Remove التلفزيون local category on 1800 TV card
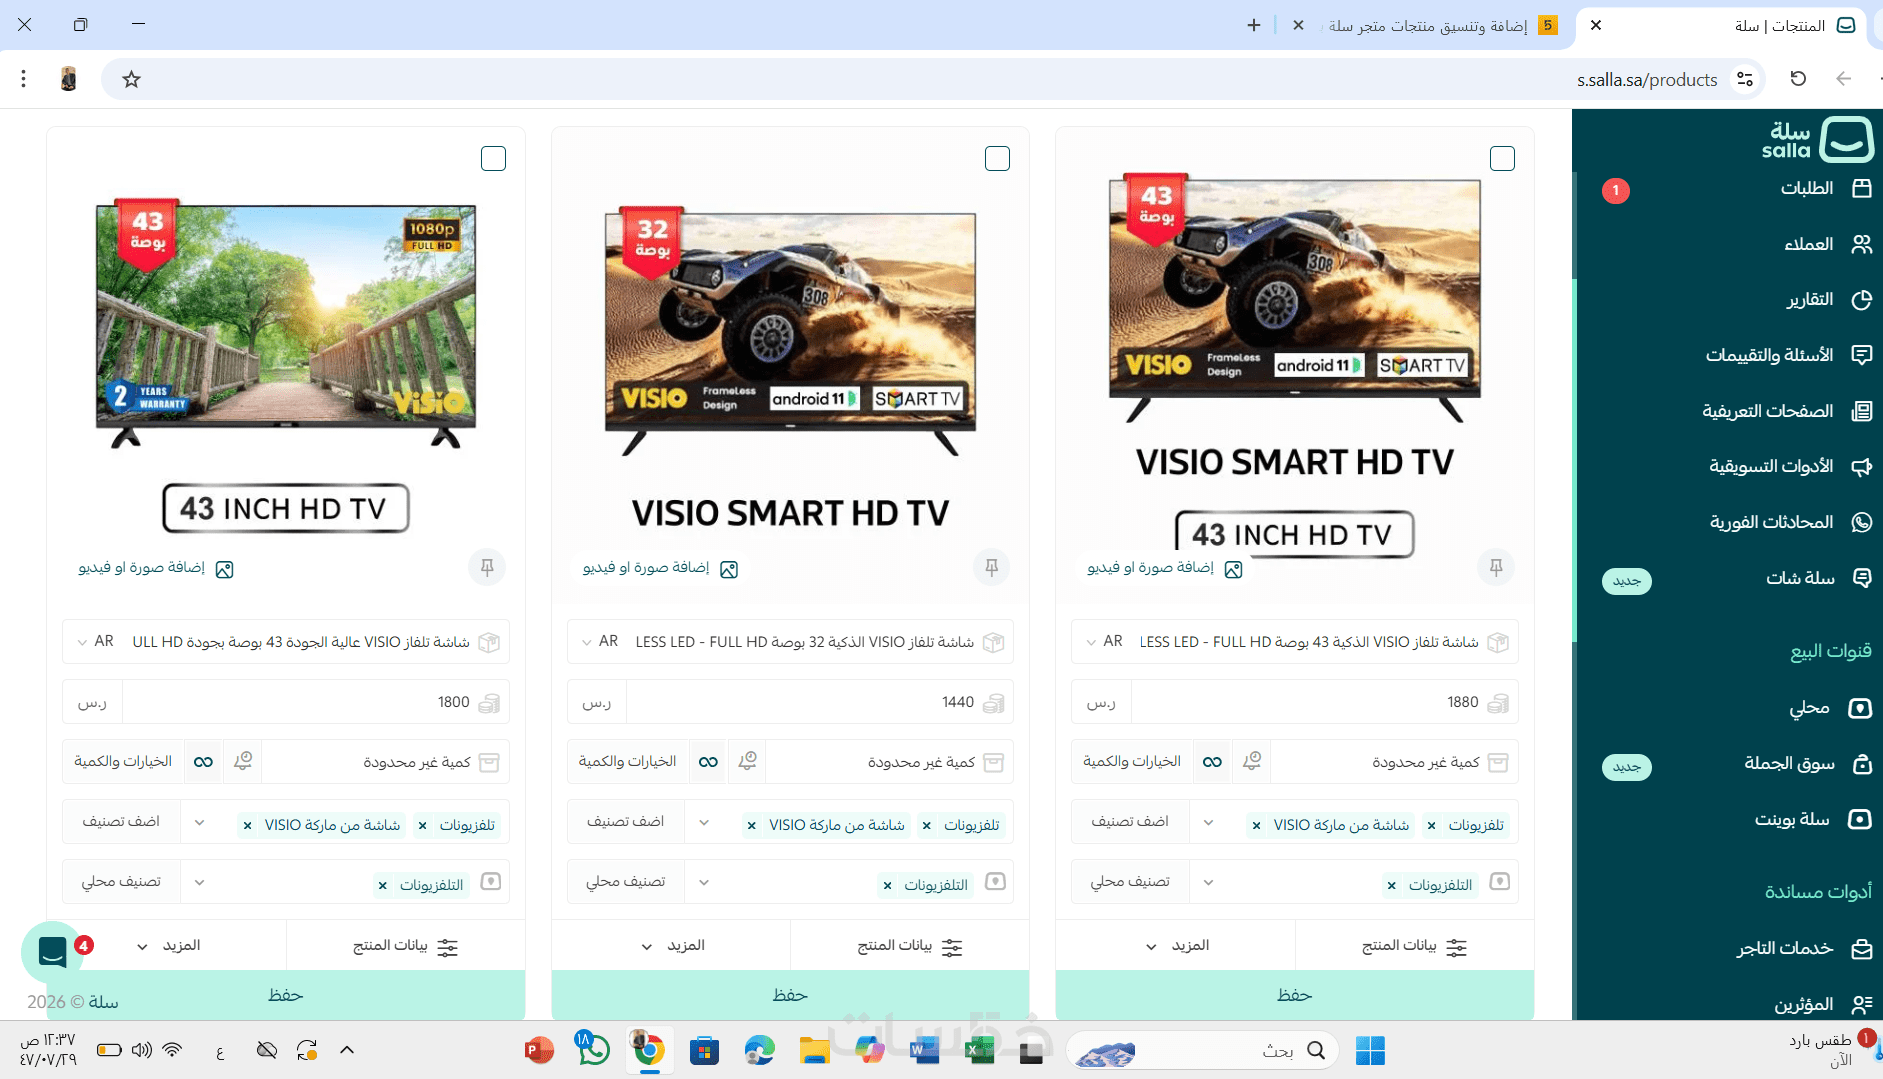Image resolution: width=1883 pixels, height=1079 pixels. pyautogui.click(x=382, y=886)
